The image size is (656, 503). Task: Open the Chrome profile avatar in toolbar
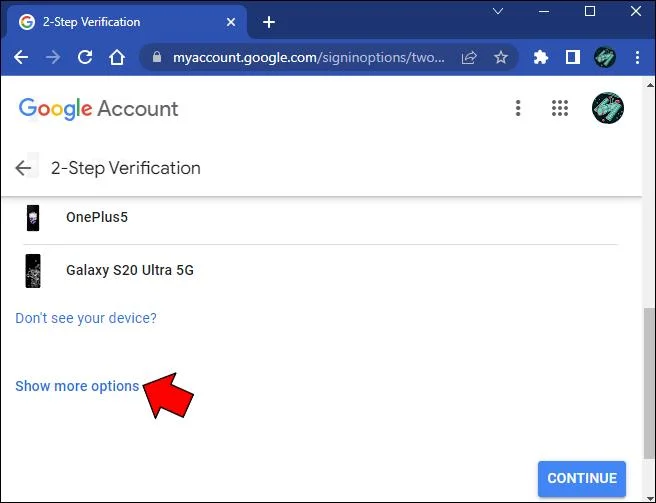[x=605, y=57]
